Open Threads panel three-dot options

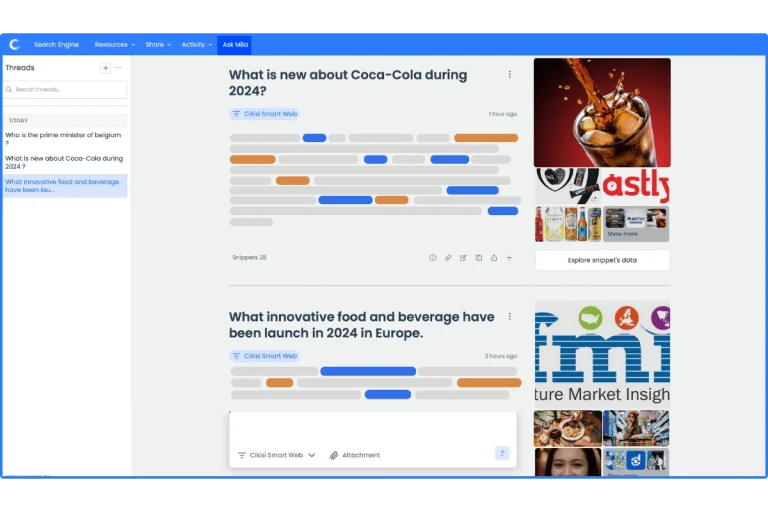[119, 68]
